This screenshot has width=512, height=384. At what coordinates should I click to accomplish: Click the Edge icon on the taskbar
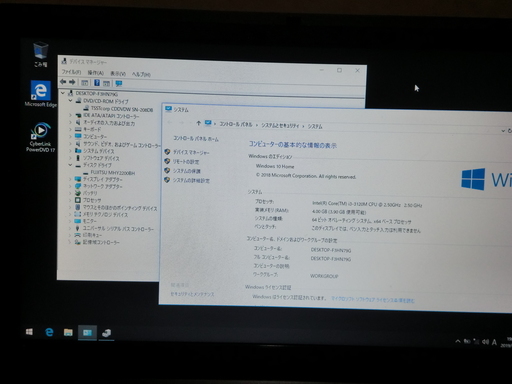coord(49,332)
